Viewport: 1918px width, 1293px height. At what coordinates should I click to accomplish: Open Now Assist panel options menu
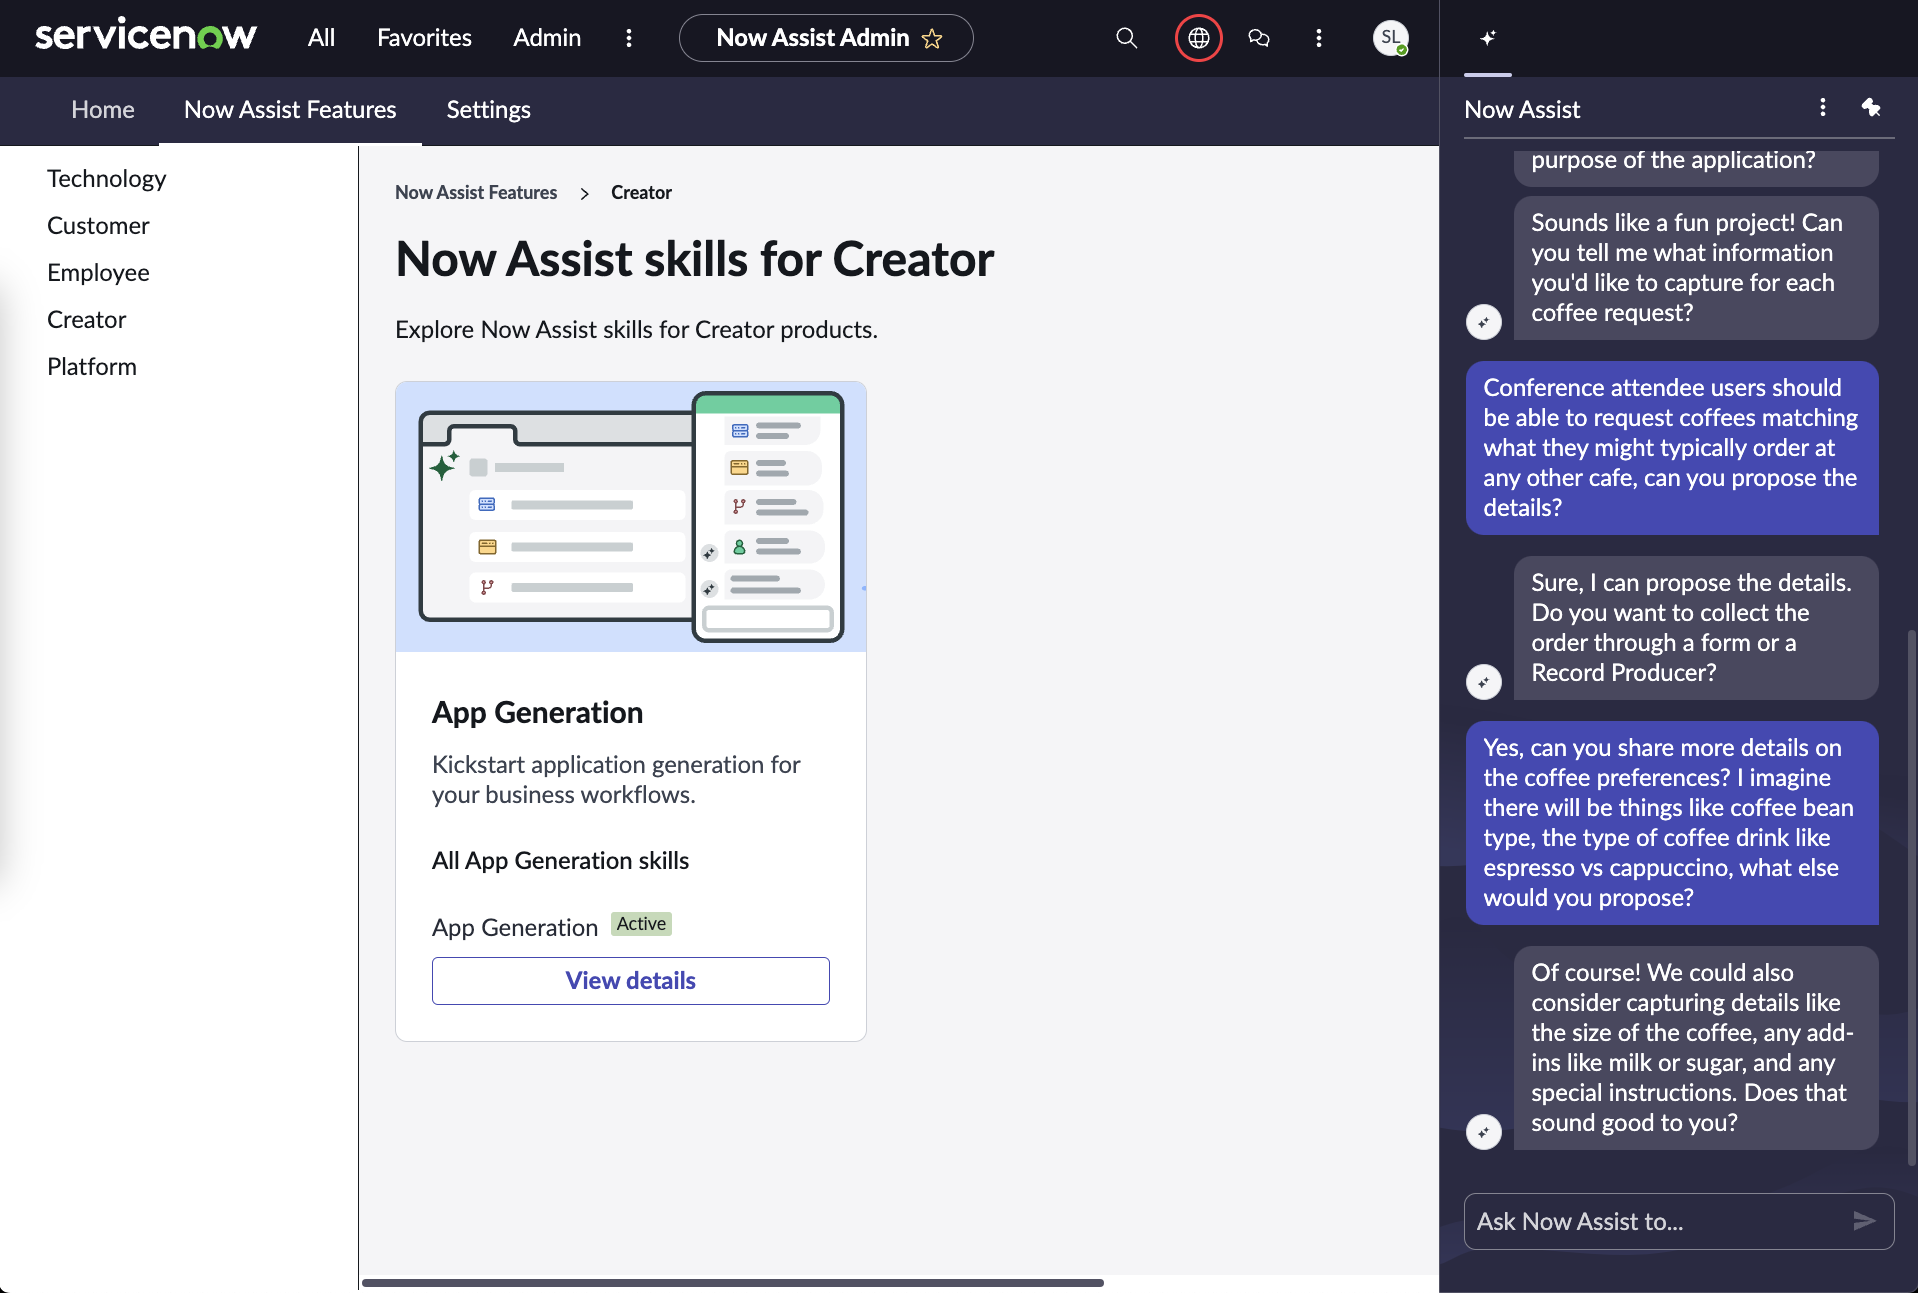click(1823, 108)
